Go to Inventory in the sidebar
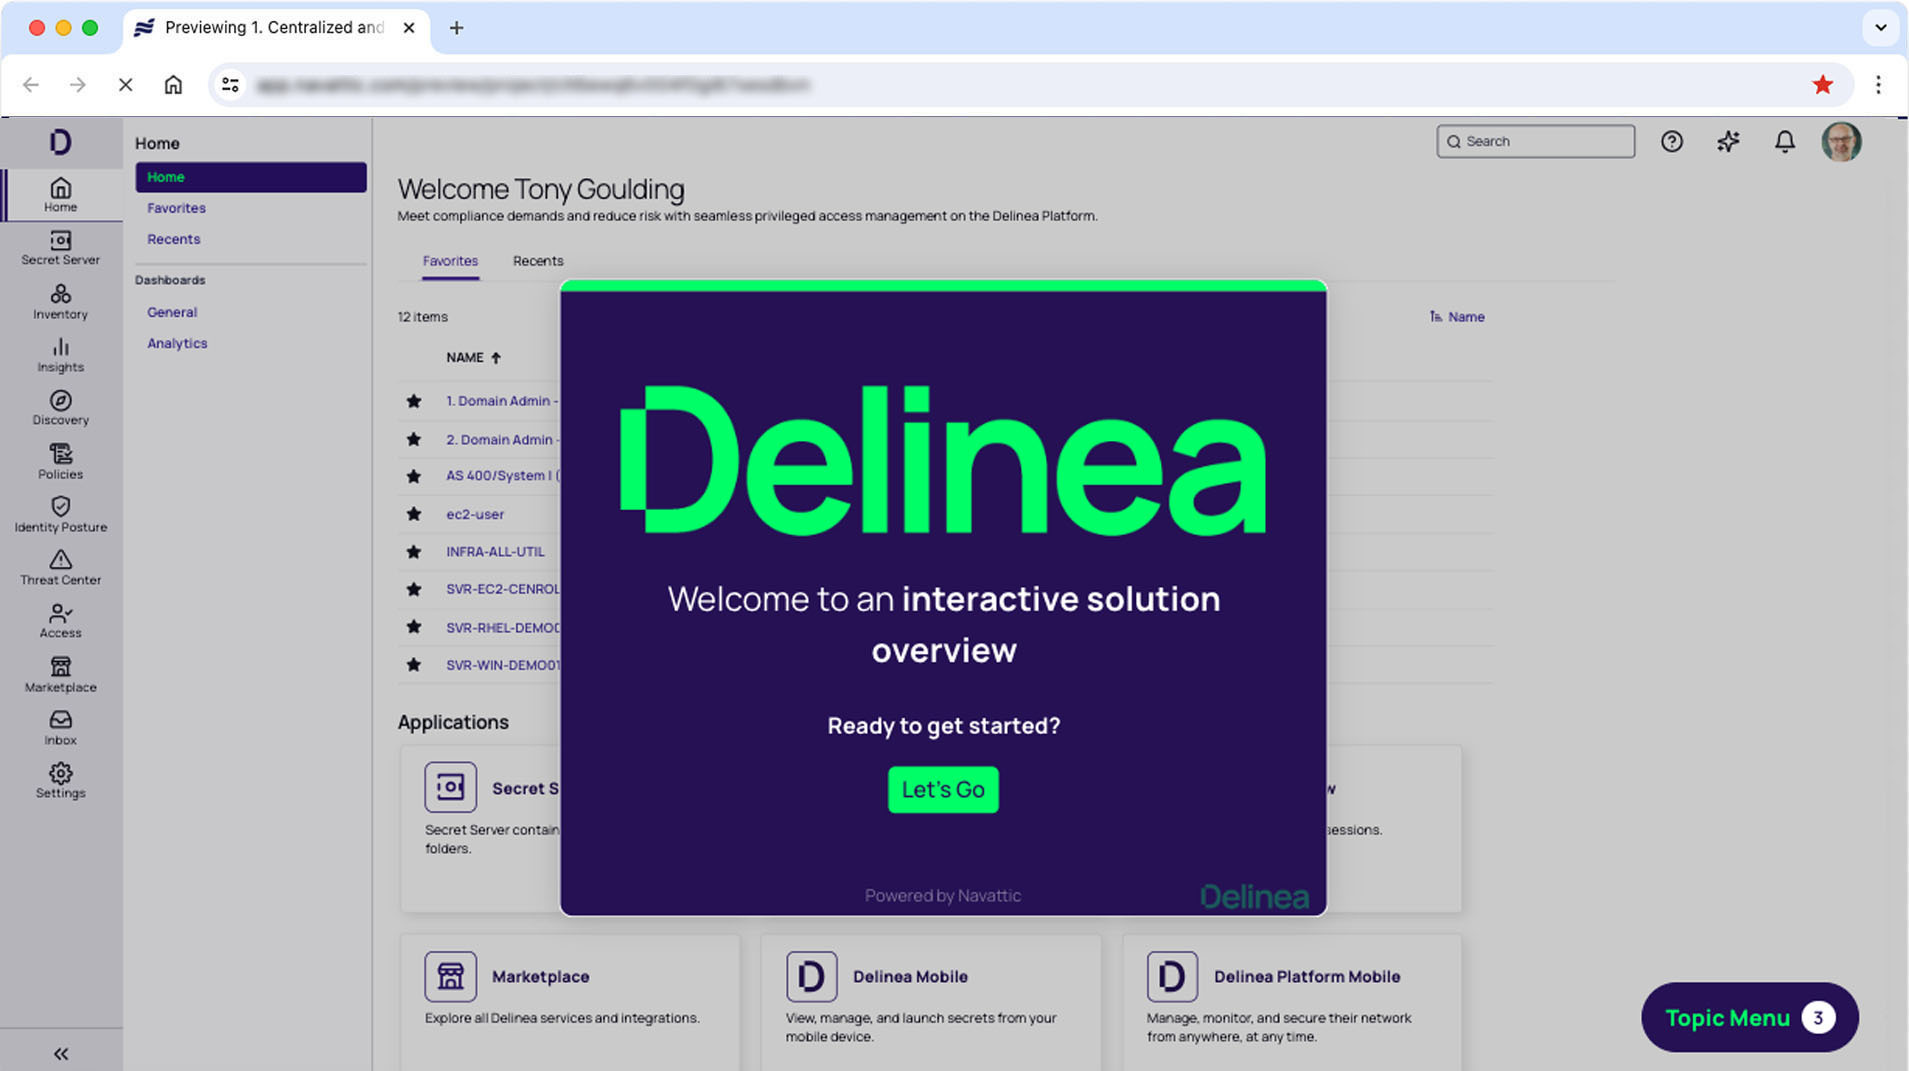This screenshot has width=1909, height=1071. (60, 302)
